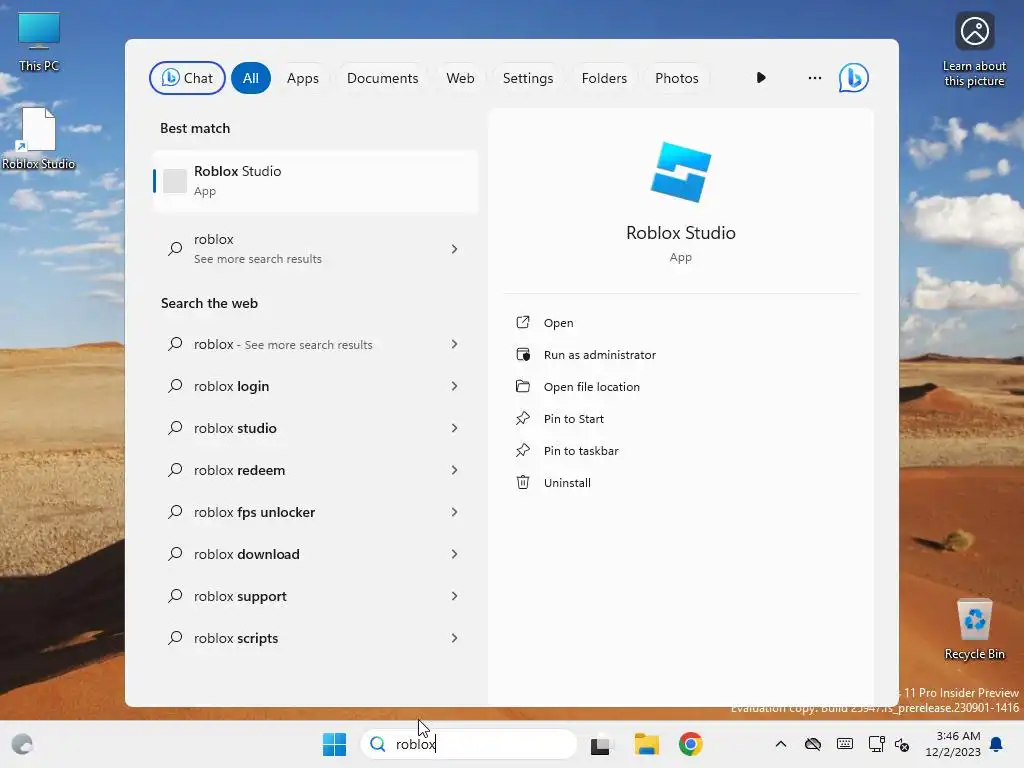1024x768 pixels.
Task: Expand chevron for 'roblox support' suggestion
Action: click(455, 596)
